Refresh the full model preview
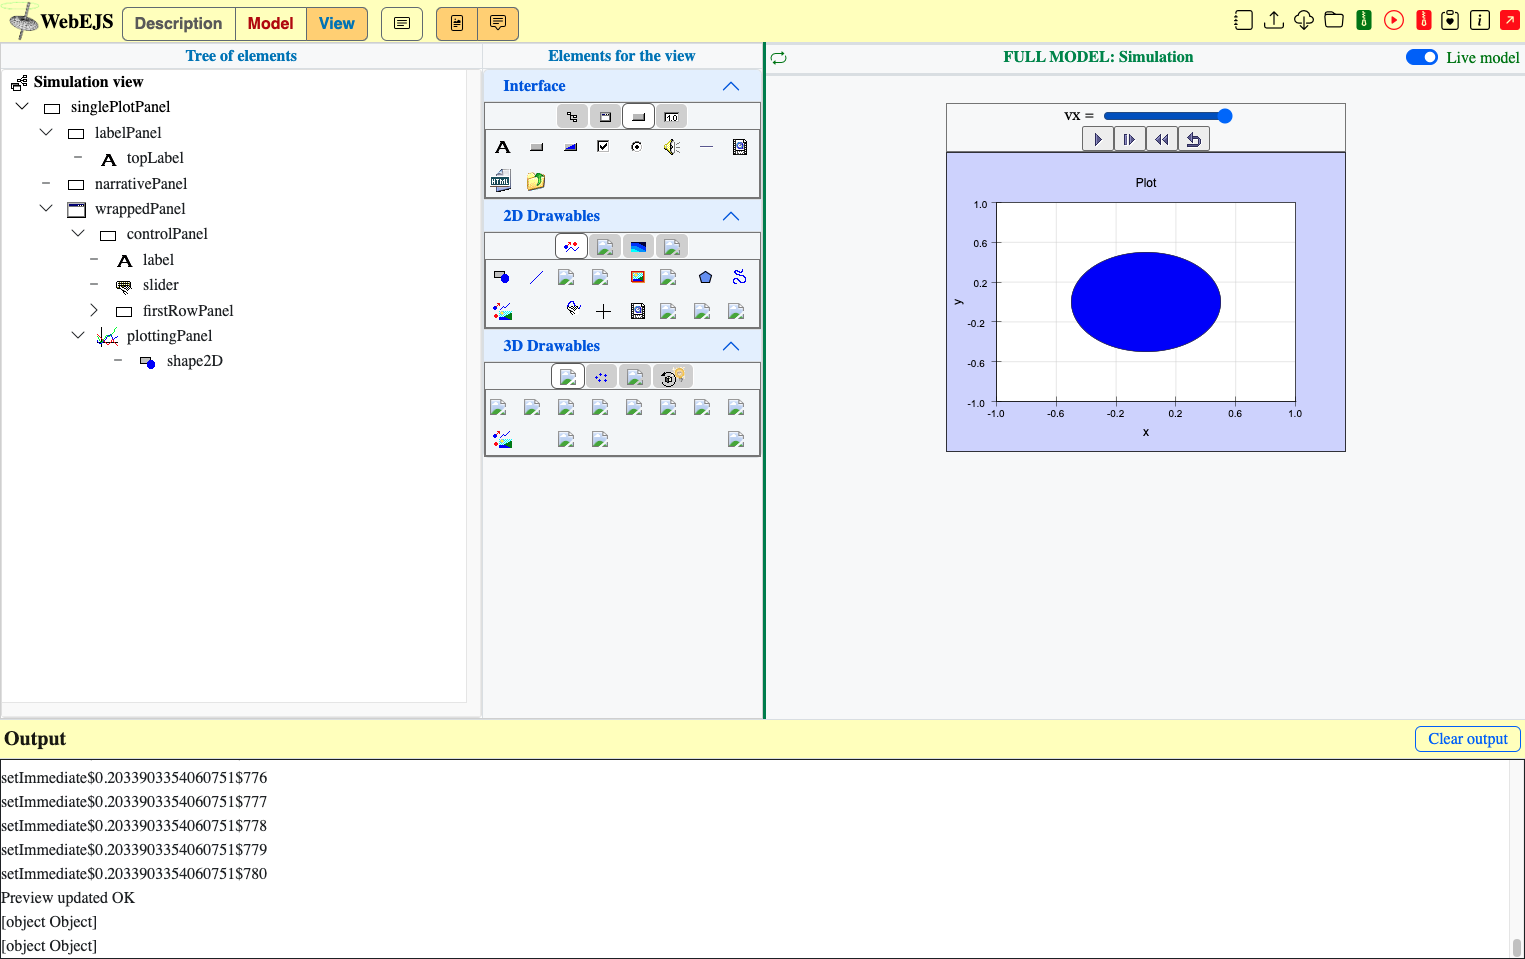This screenshot has width=1525, height=959. [779, 58]
